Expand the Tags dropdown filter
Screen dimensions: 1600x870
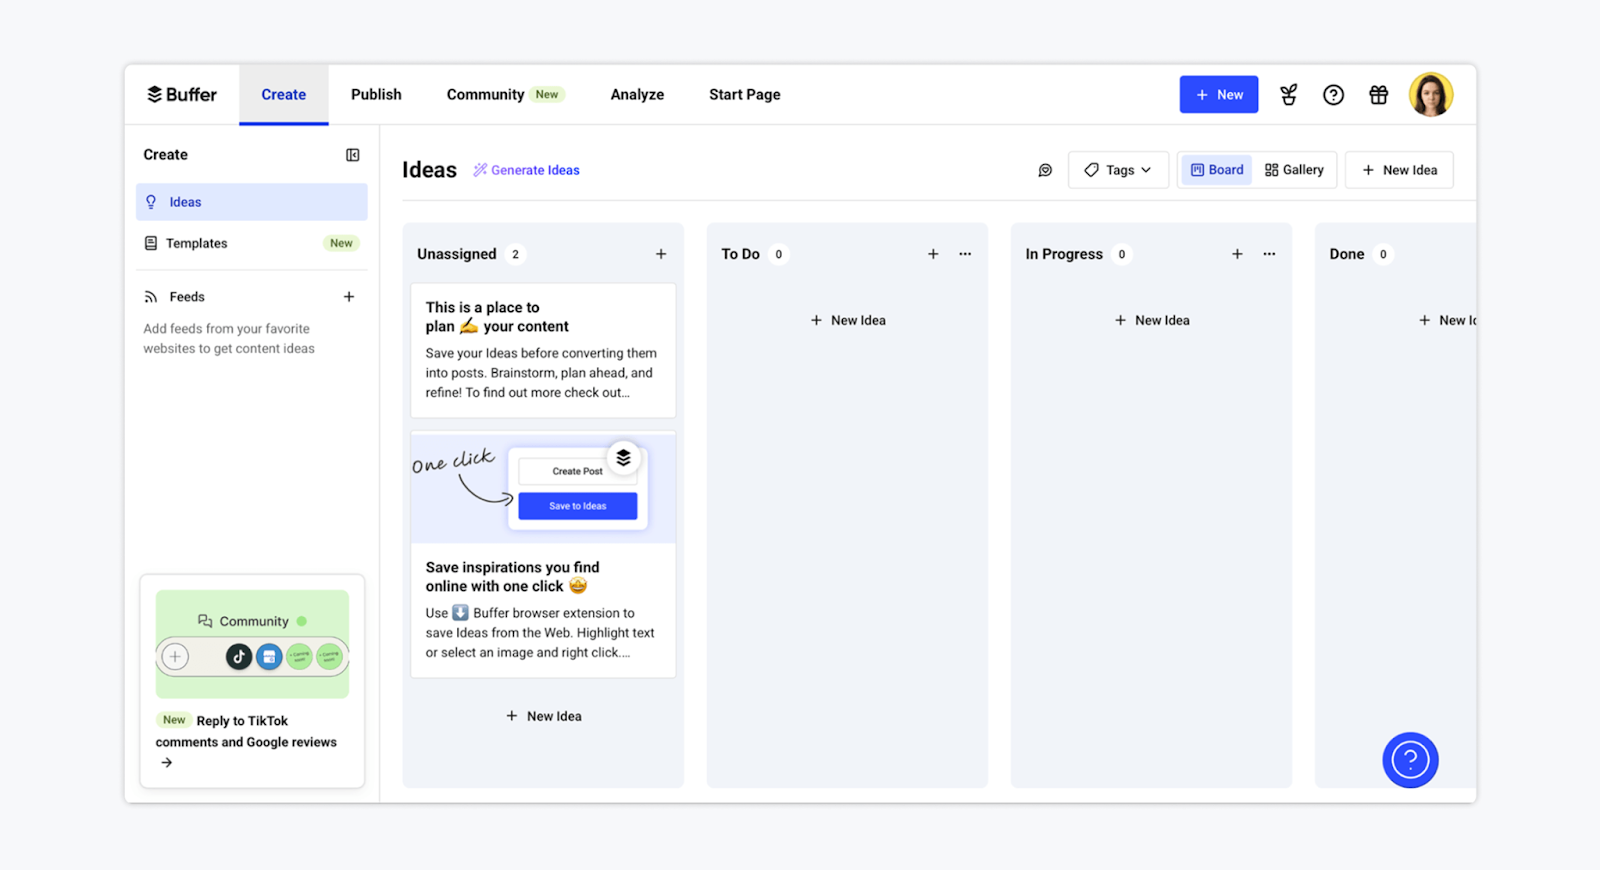pyautogui.click(x=1118, y=170)
